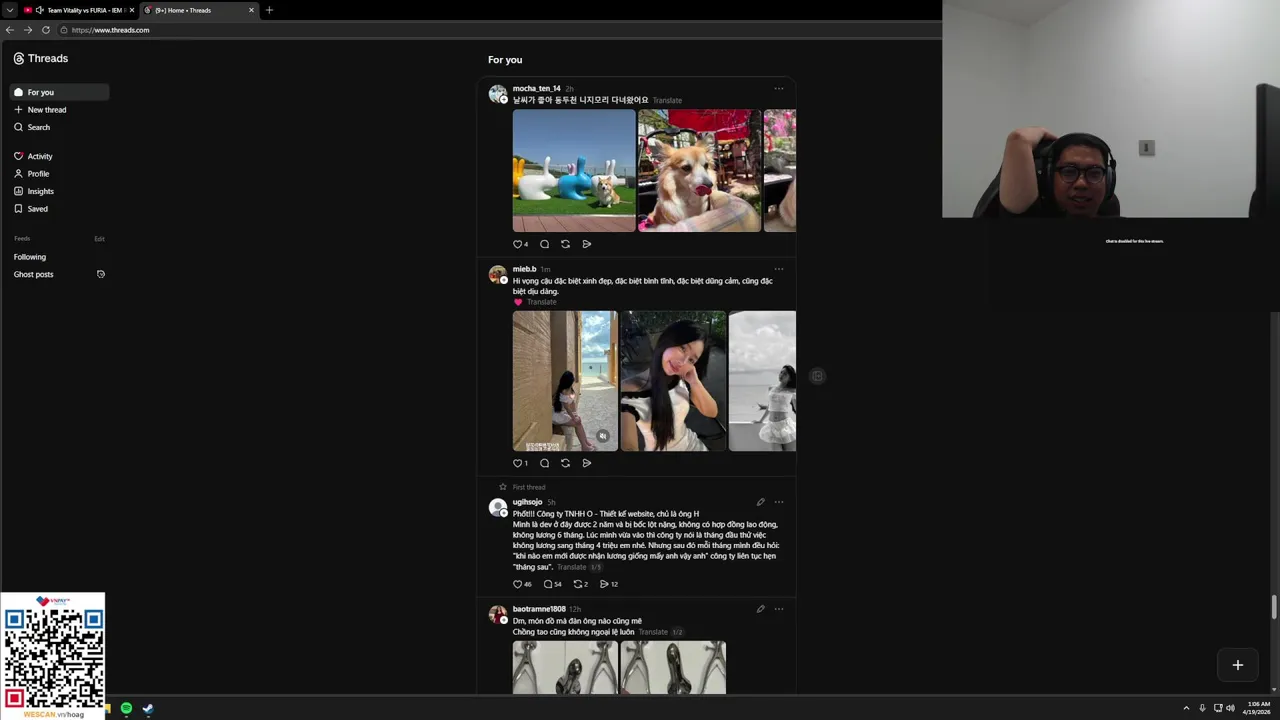Click the page vertical scrollbar thumb
This screenshot has height=720, width=1280.
1274,607
